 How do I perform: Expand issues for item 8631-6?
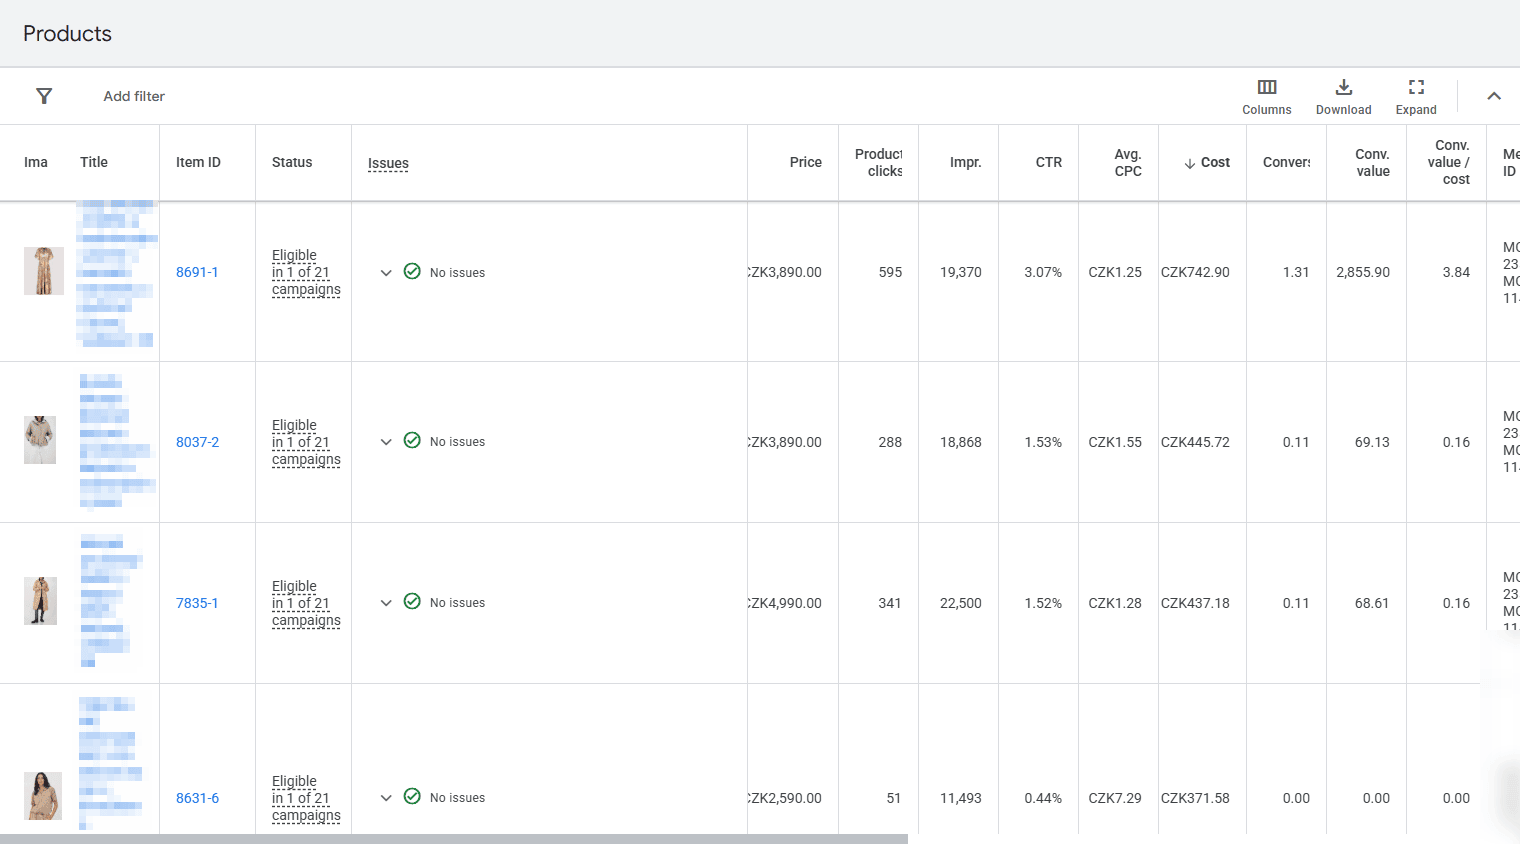click(x=386, y=798)
